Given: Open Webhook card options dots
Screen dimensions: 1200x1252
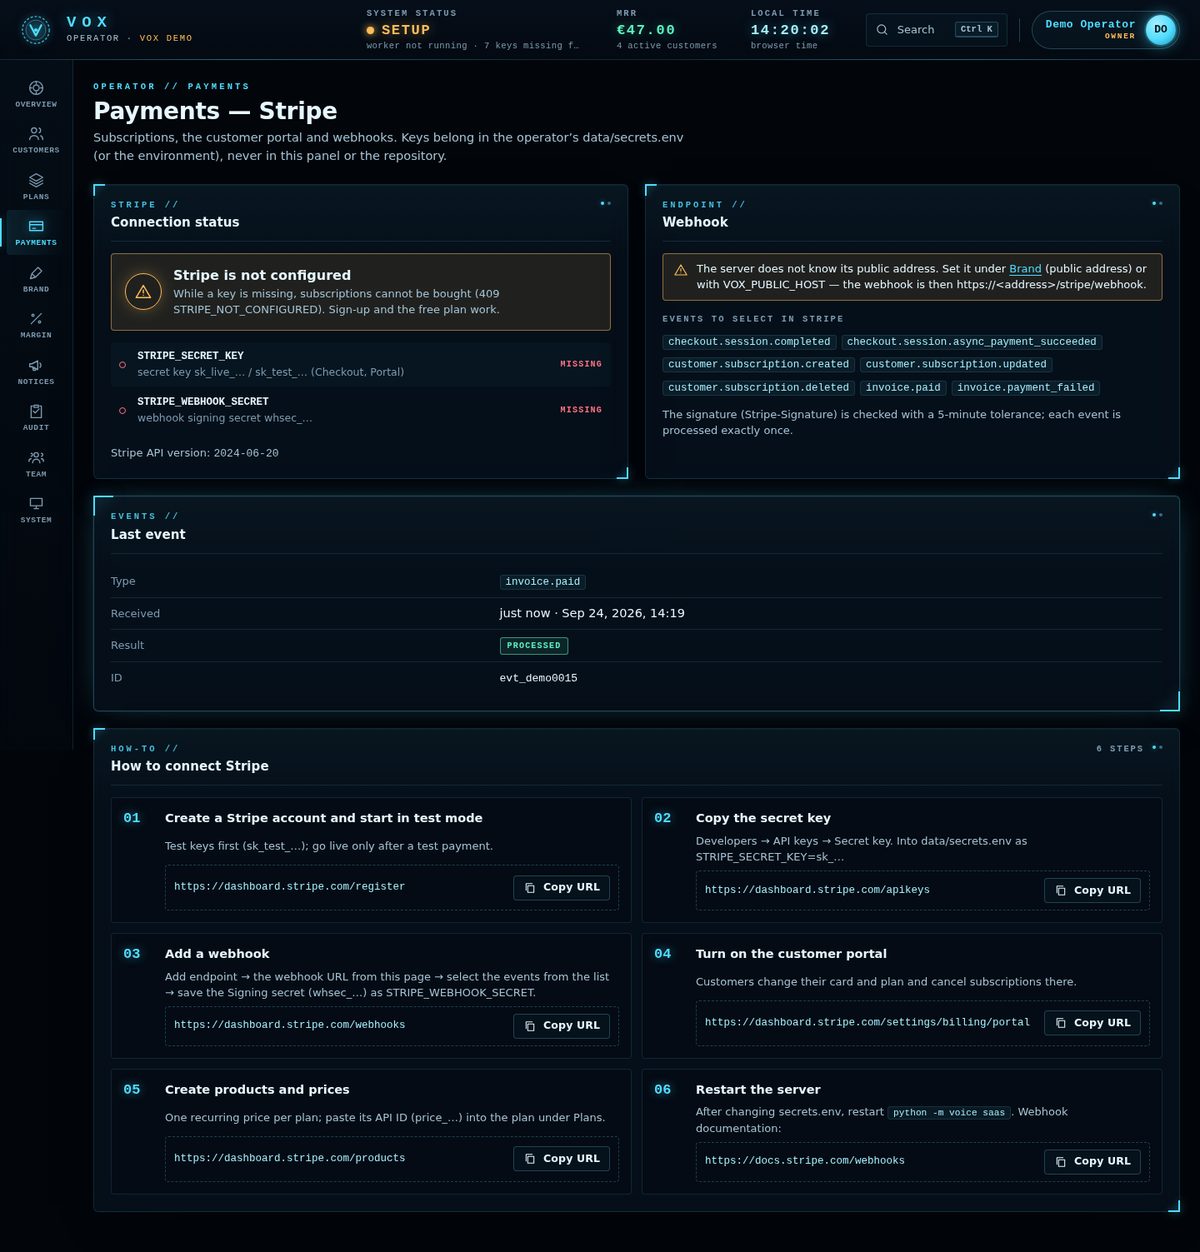Looking at the screenshot, I should (1157, 204).
